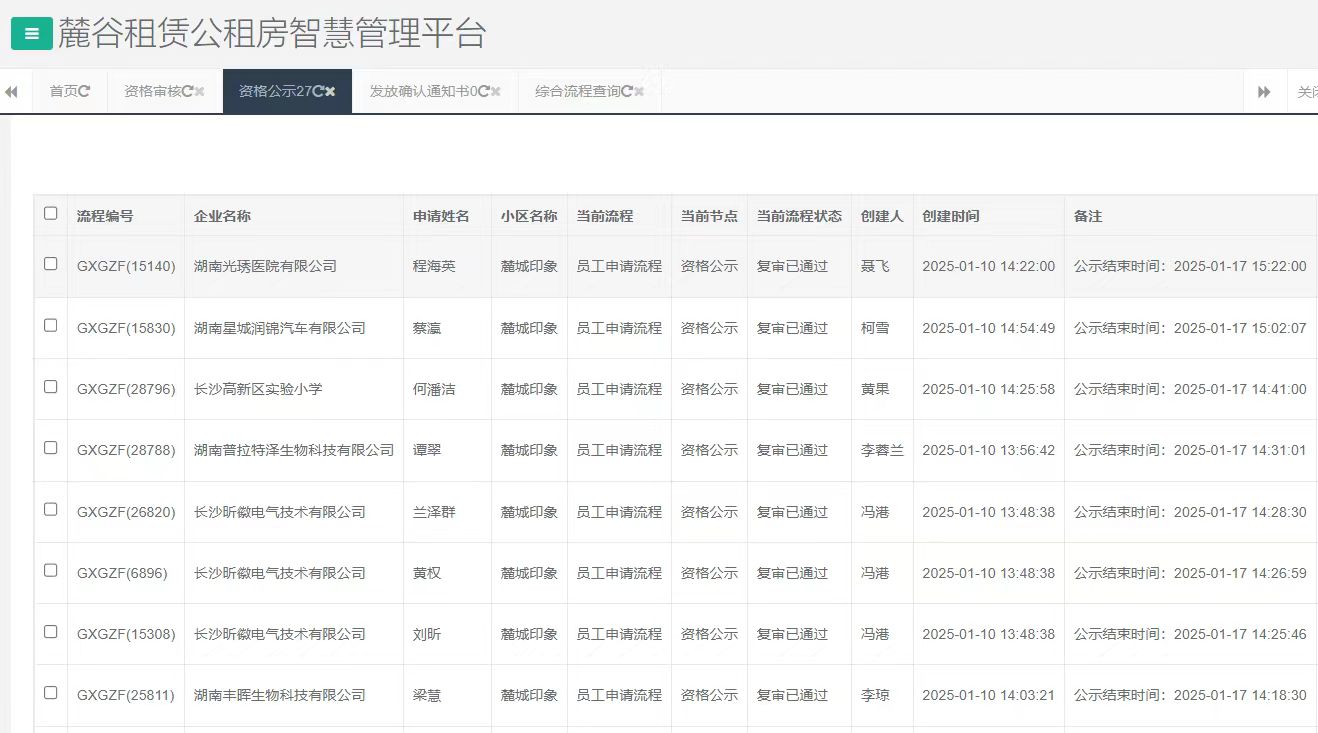1318x733 pixels.
Task: Open the 关闭 tab-operations dropdown
Action: [x=1305, y=90]
